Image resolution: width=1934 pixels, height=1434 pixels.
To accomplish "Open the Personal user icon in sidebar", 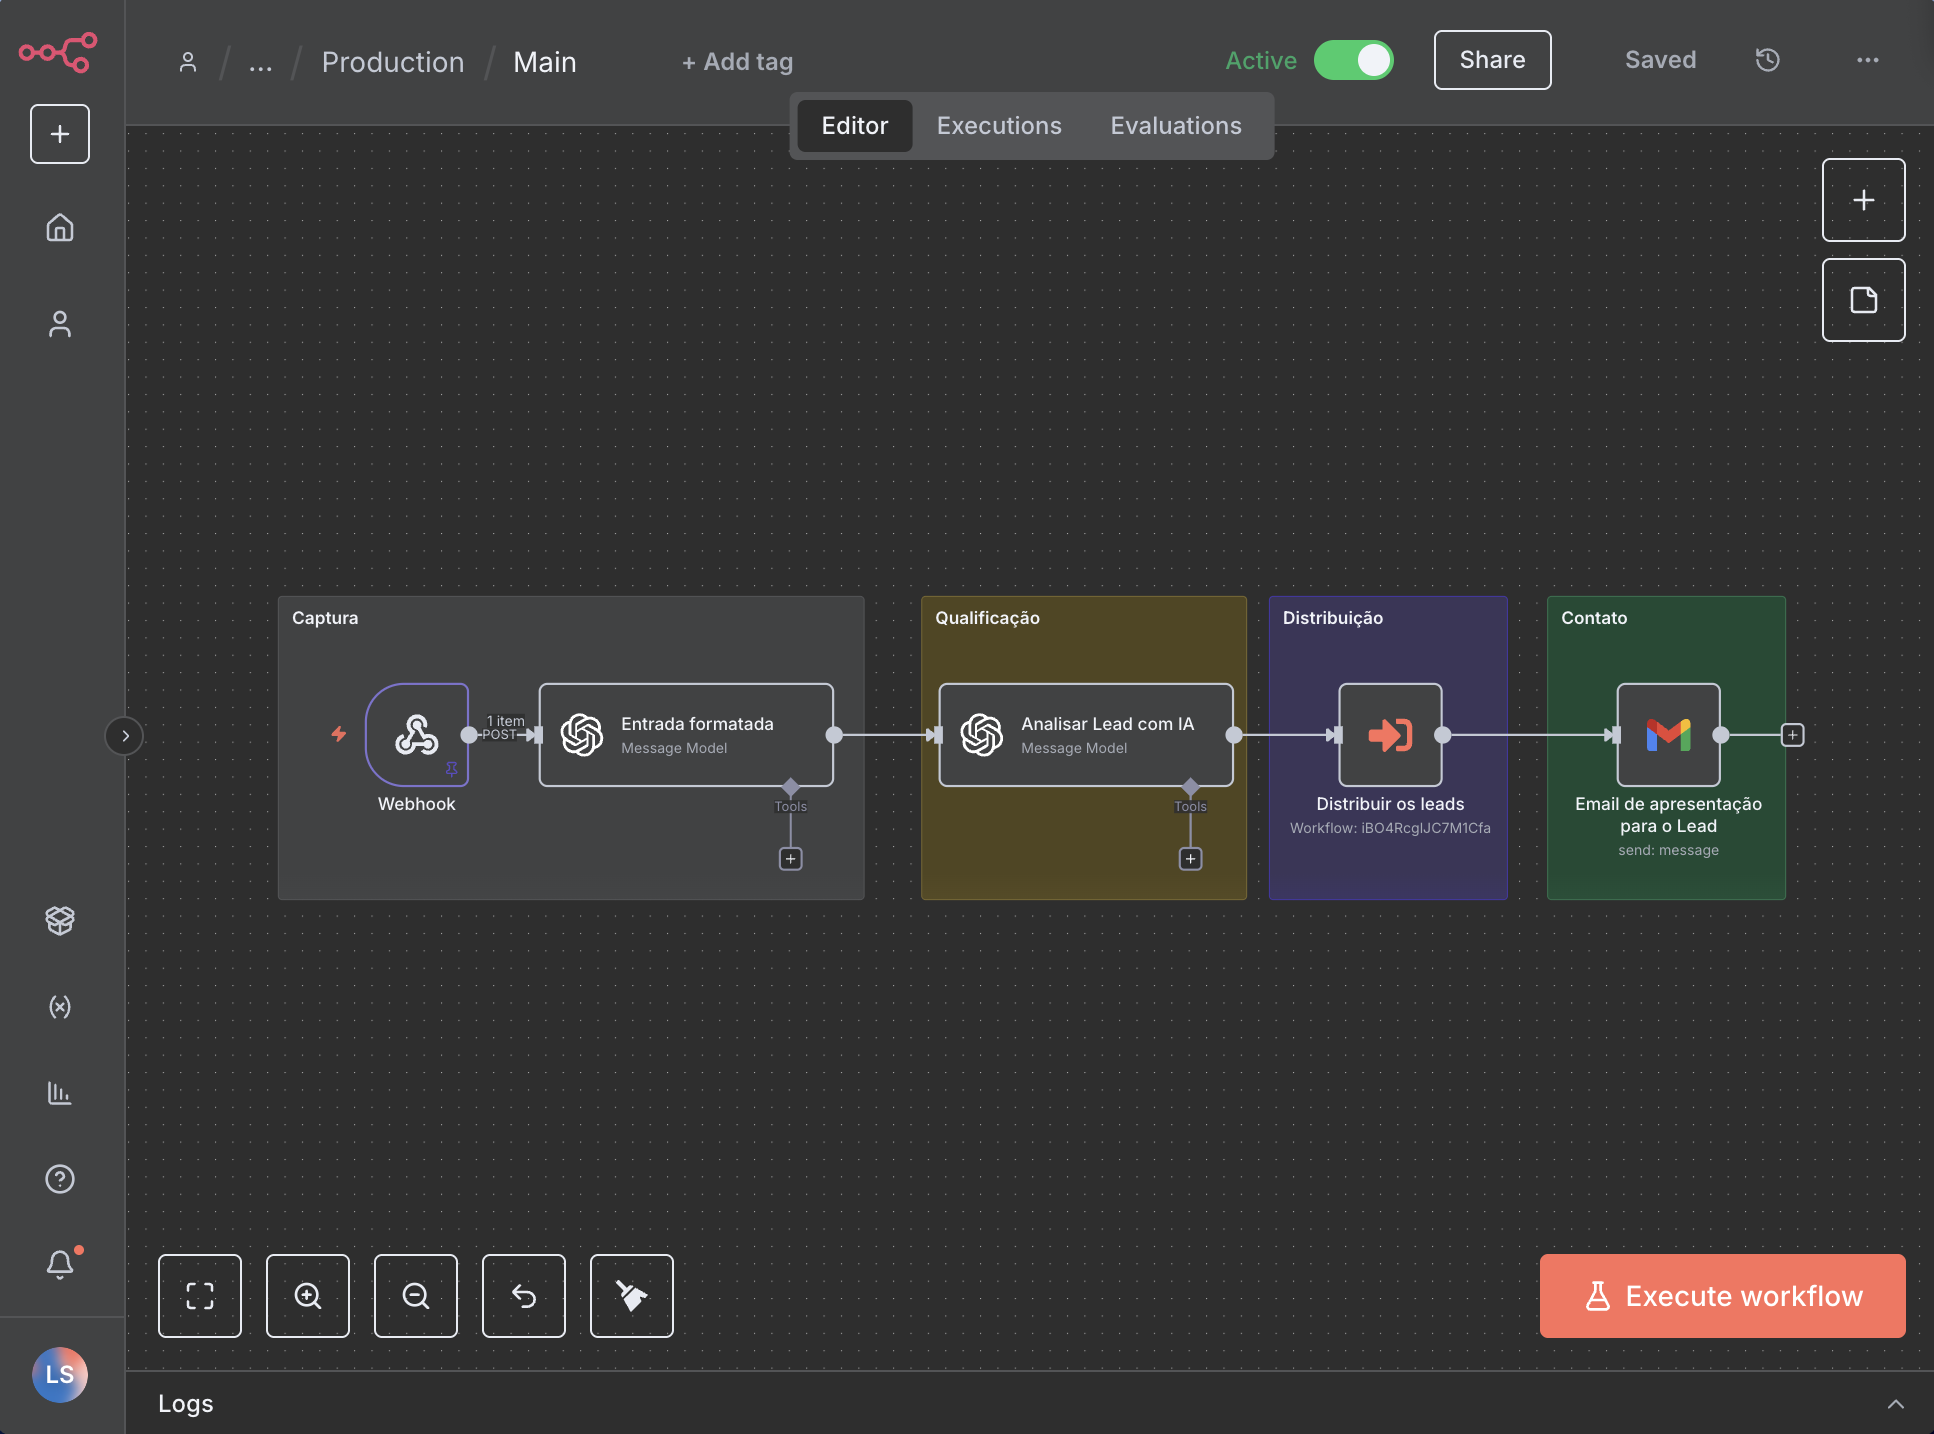I will pyautogui.click(x=60, y=324).
